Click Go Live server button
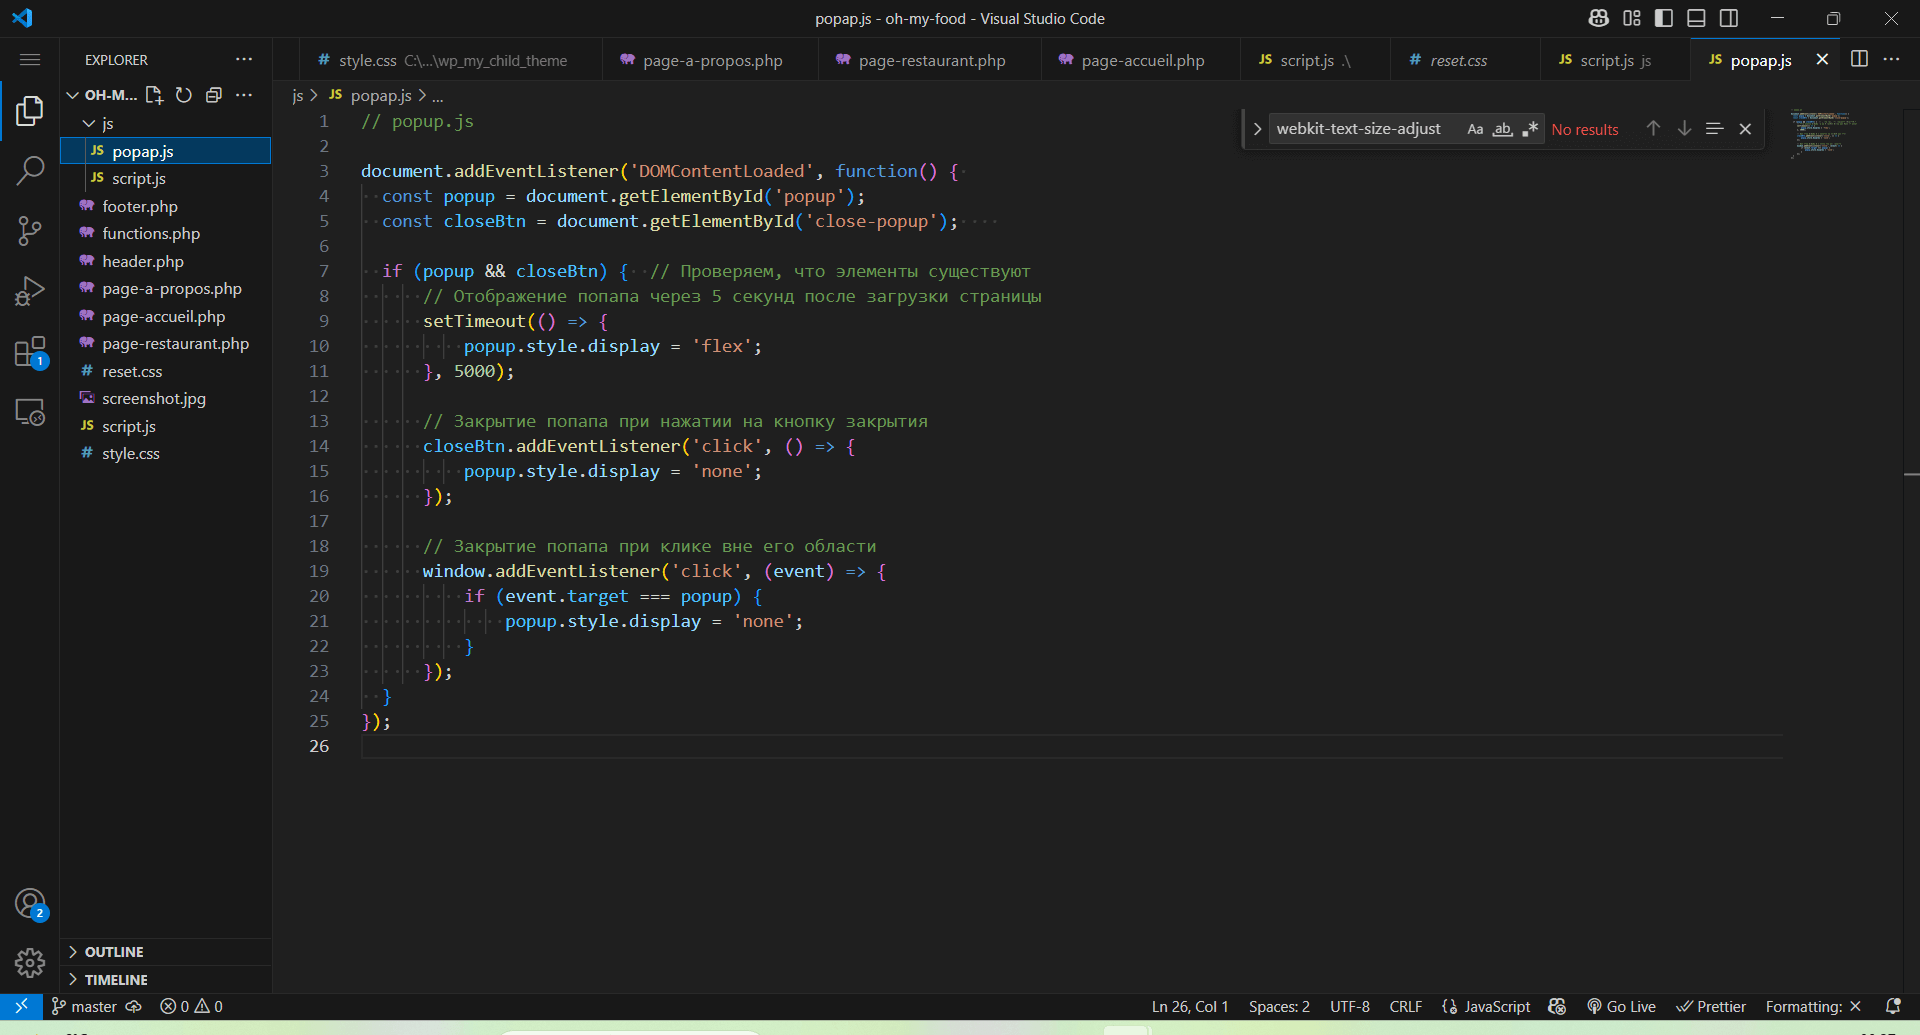Image resolution: width=1920 pixels, height=1035 pixels. 1621,1006
